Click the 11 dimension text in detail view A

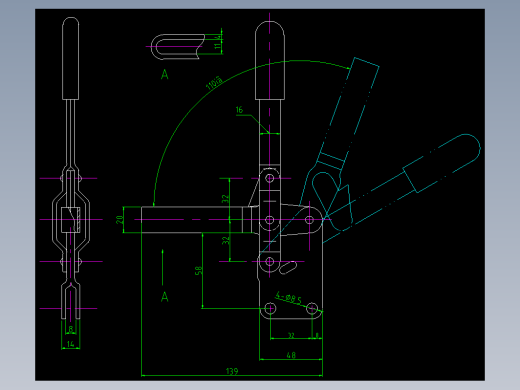[x=218, y=46]
